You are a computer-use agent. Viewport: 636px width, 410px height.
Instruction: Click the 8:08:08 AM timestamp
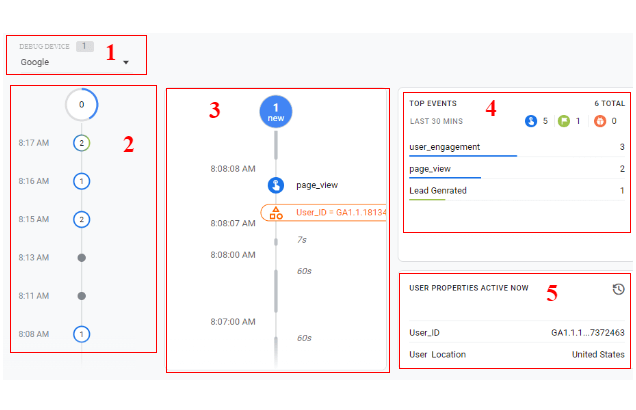pyautogui.click(x=233, y=169)
